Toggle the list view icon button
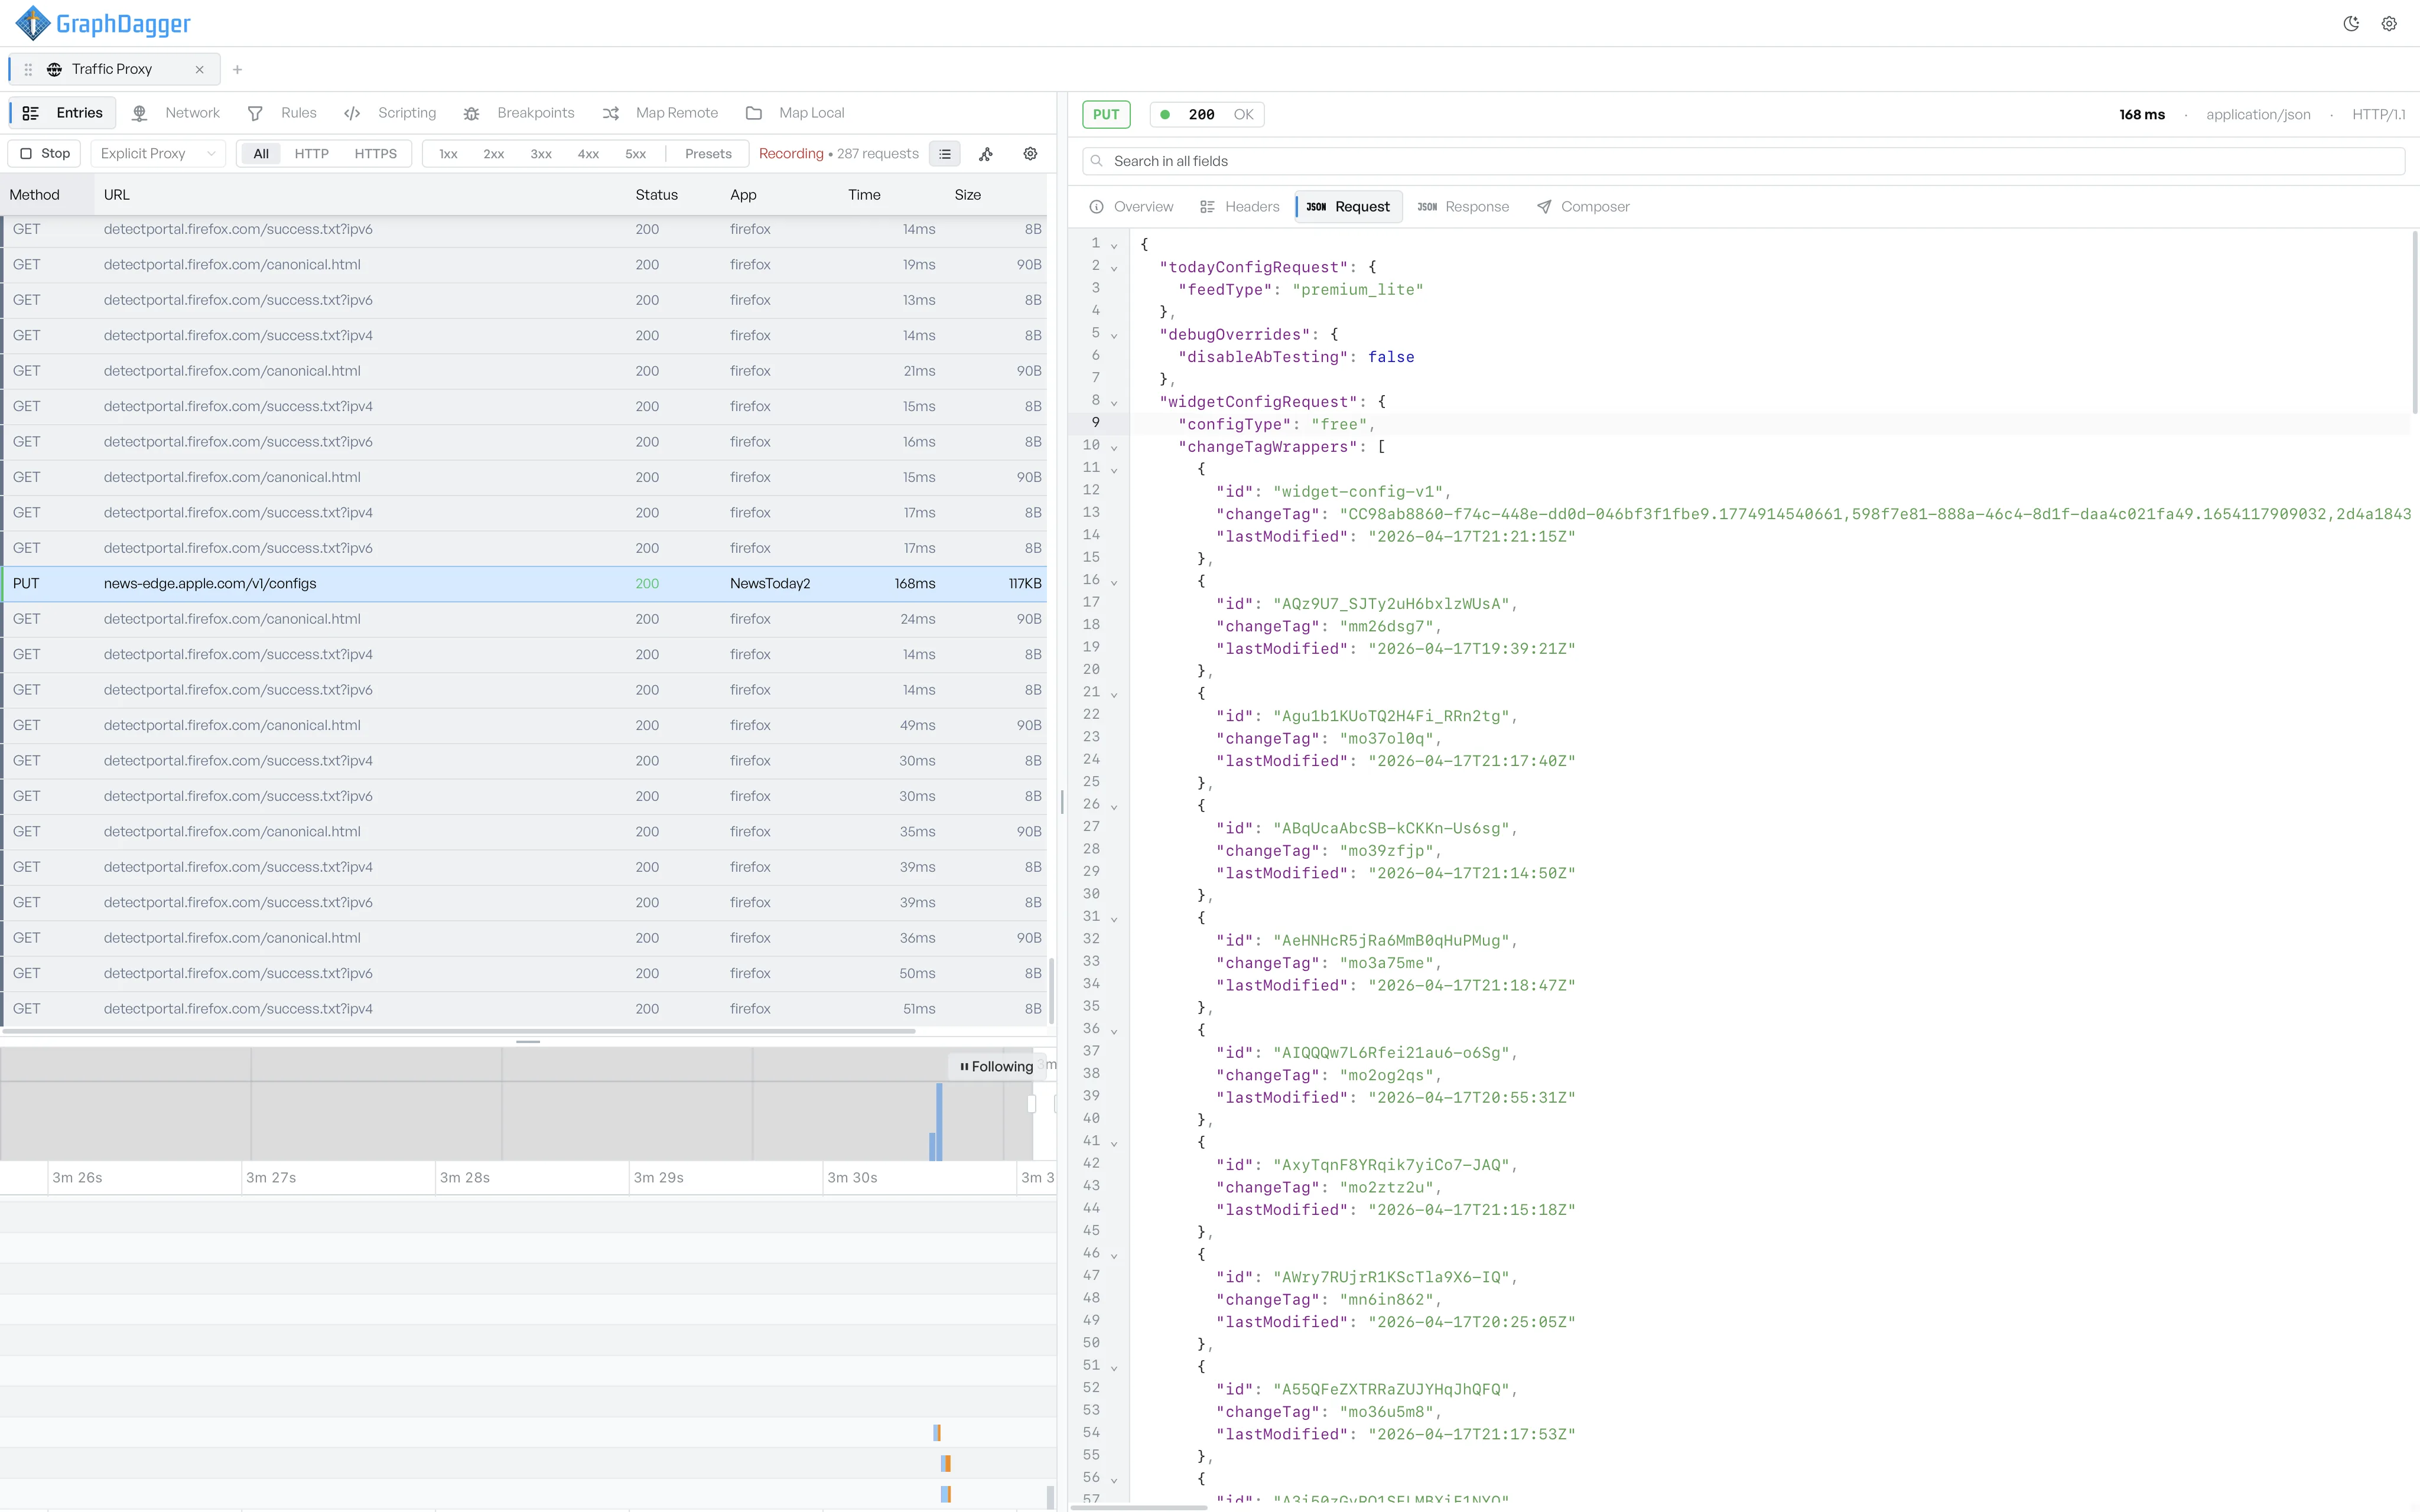2420x1512 pixels. [945, 154]
